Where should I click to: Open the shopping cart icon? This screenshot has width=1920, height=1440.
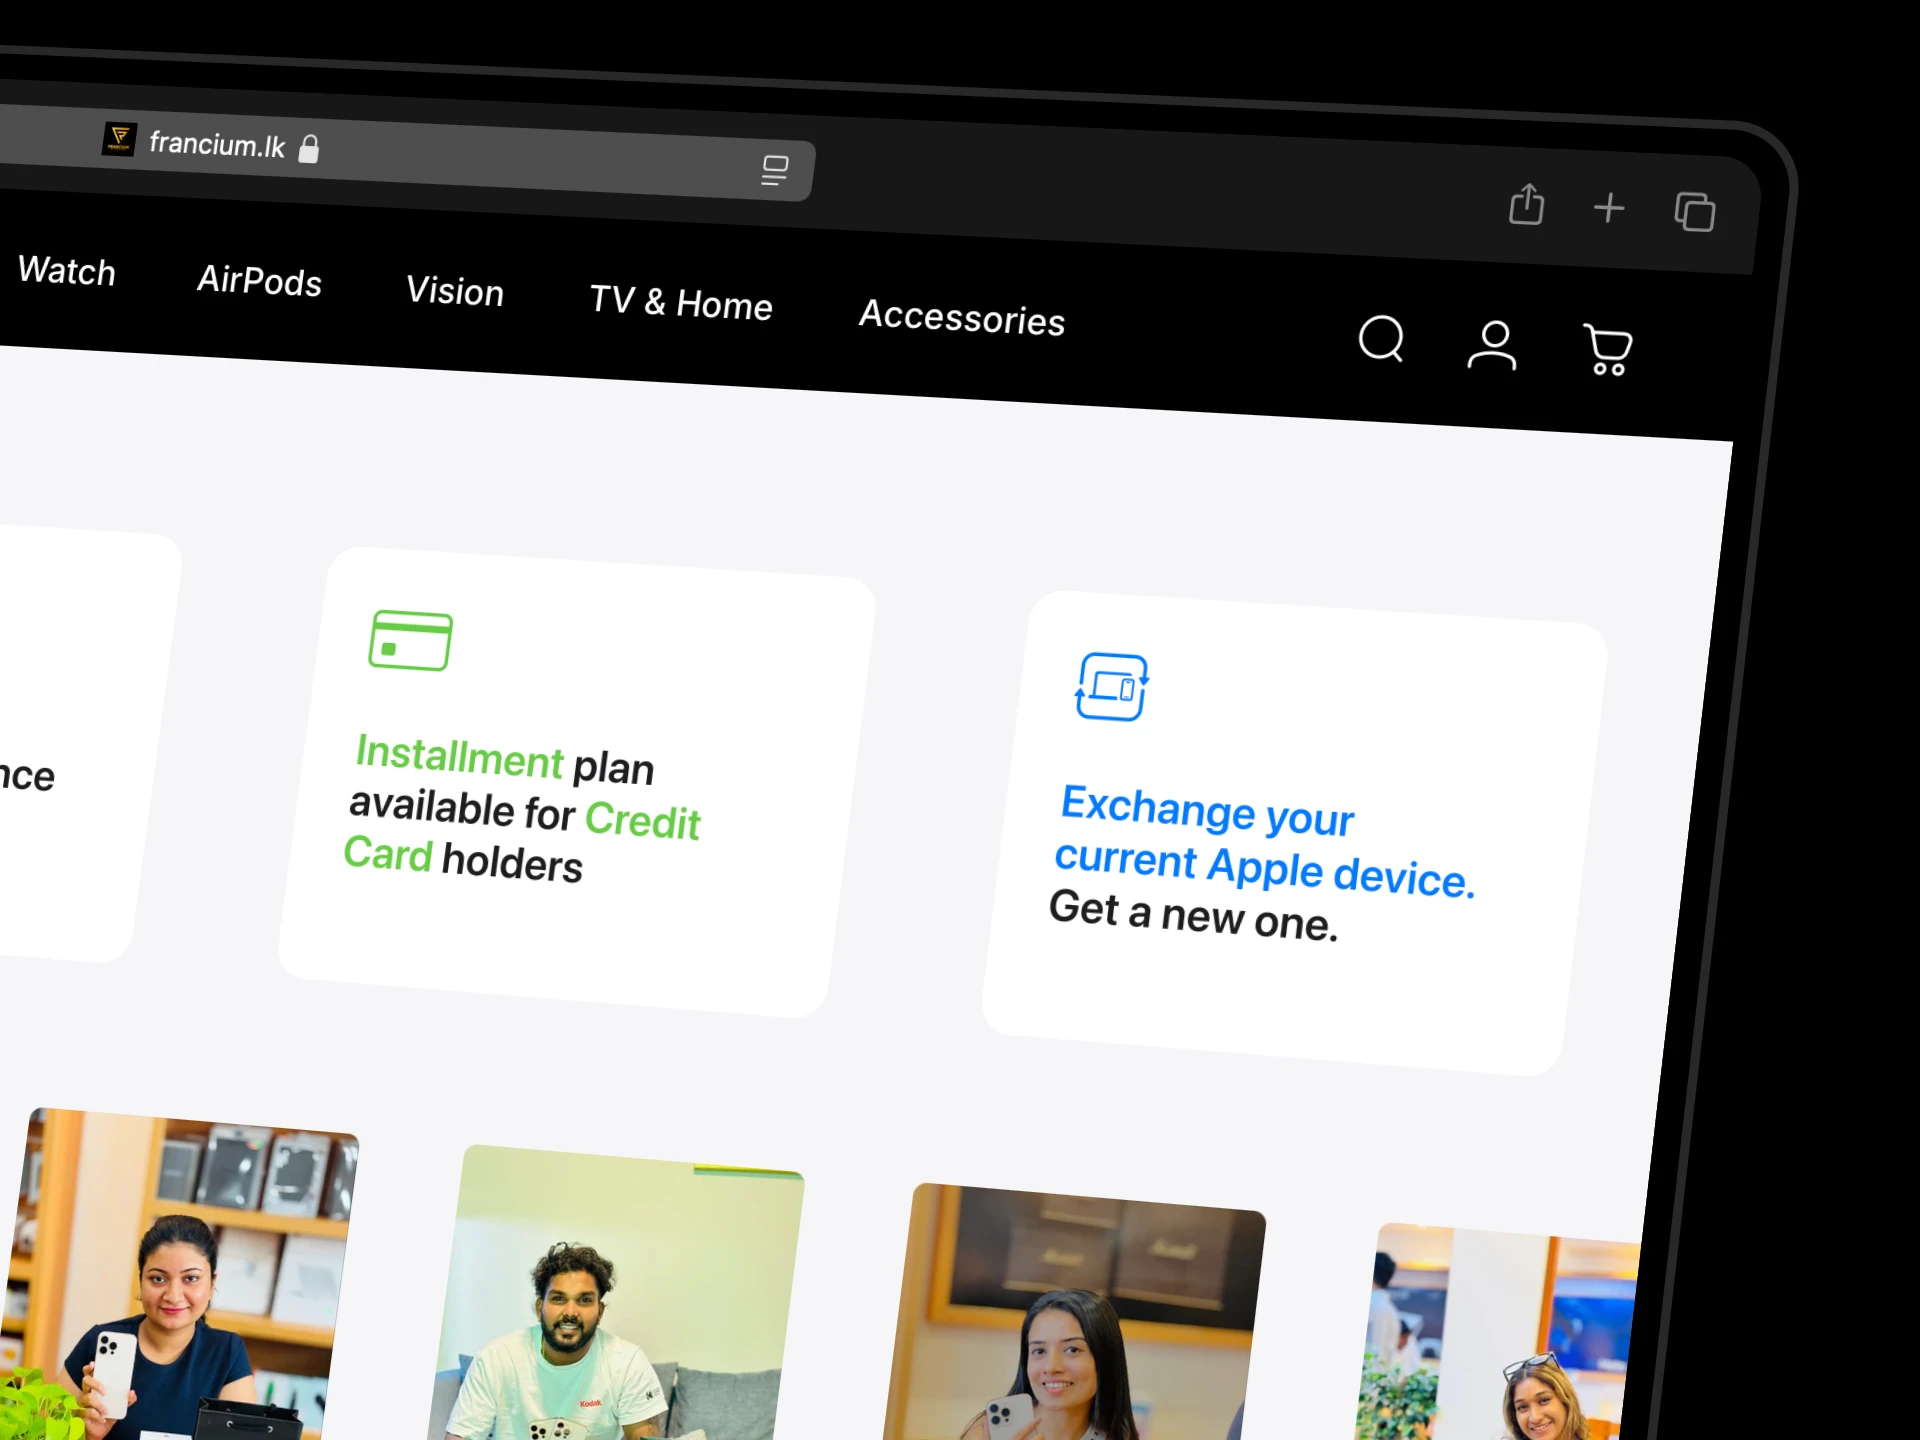pos(1608,350)
